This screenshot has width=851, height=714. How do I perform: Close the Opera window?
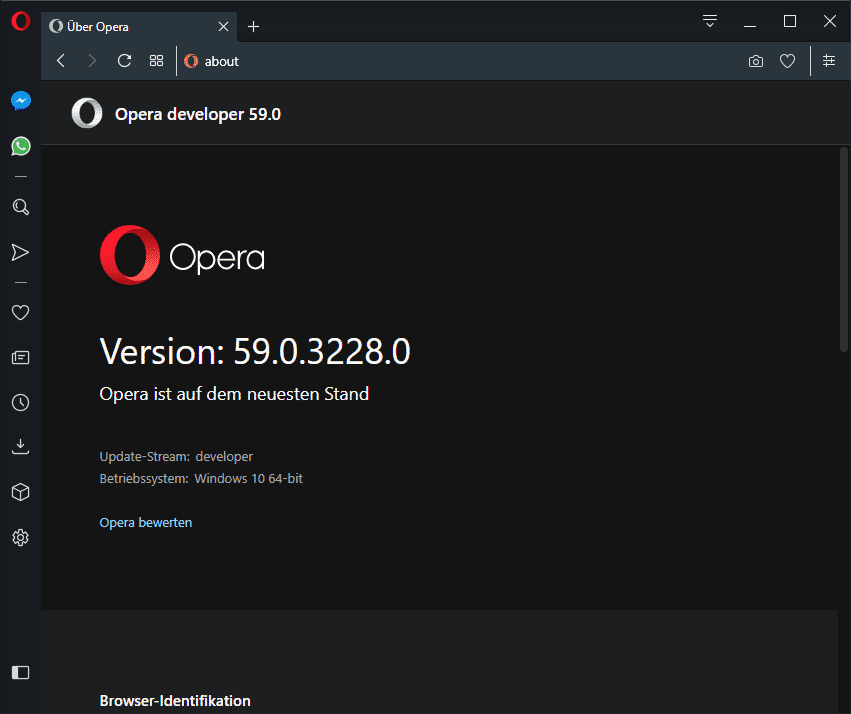pyautogui.click(x=830, y=21)
